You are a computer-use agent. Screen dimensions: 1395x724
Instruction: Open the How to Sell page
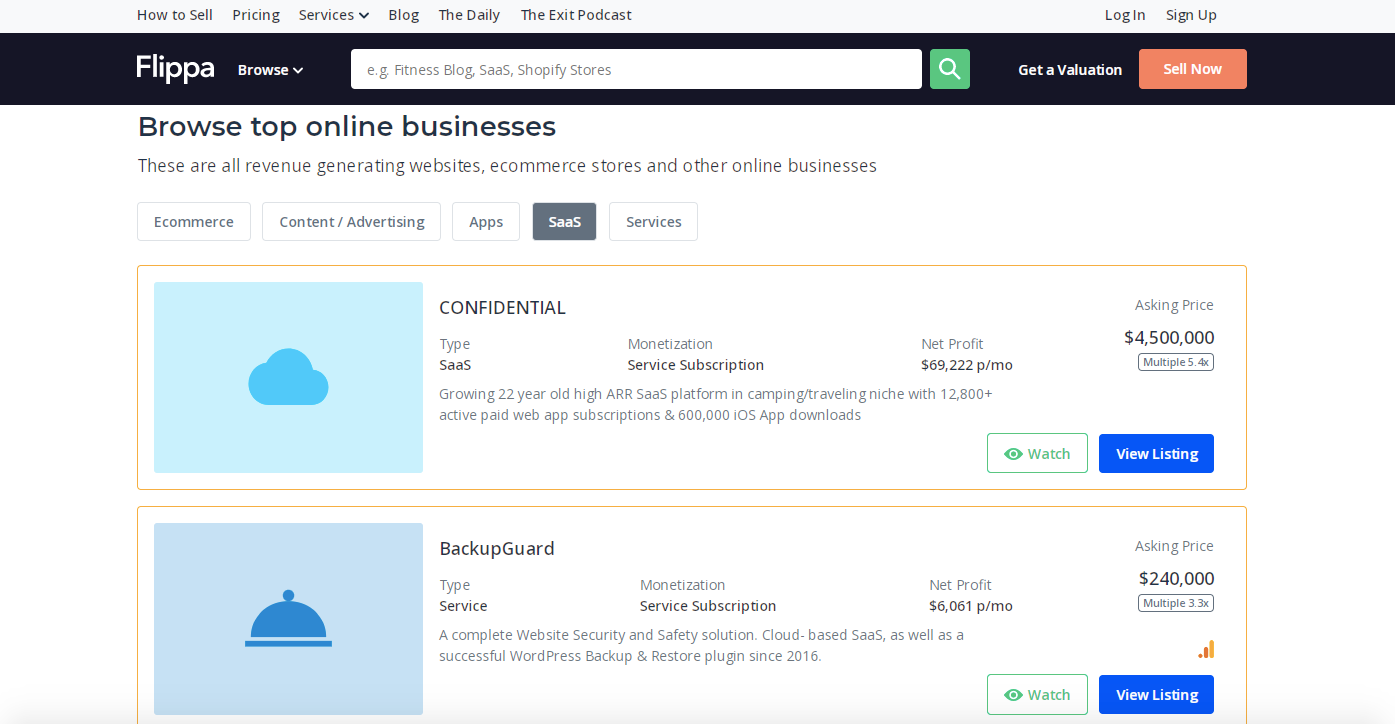point(175,15)
